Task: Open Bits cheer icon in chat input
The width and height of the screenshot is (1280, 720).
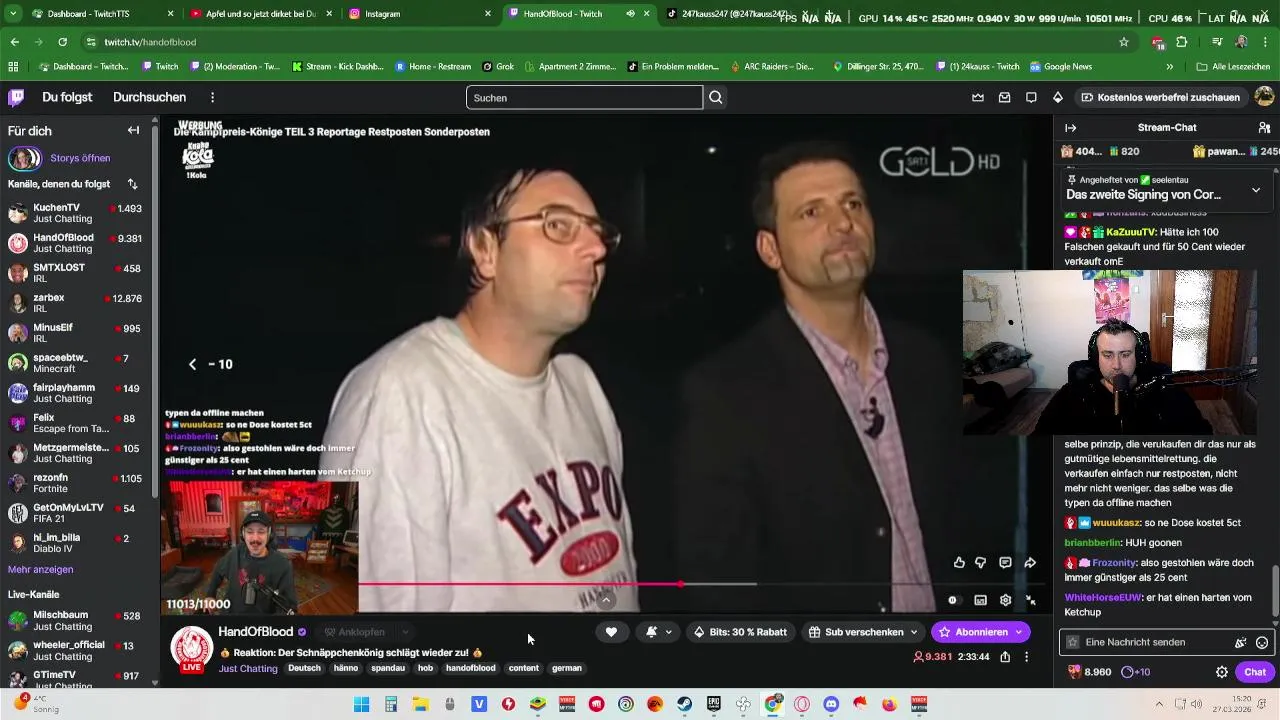Action: [x=1241, y=642]
